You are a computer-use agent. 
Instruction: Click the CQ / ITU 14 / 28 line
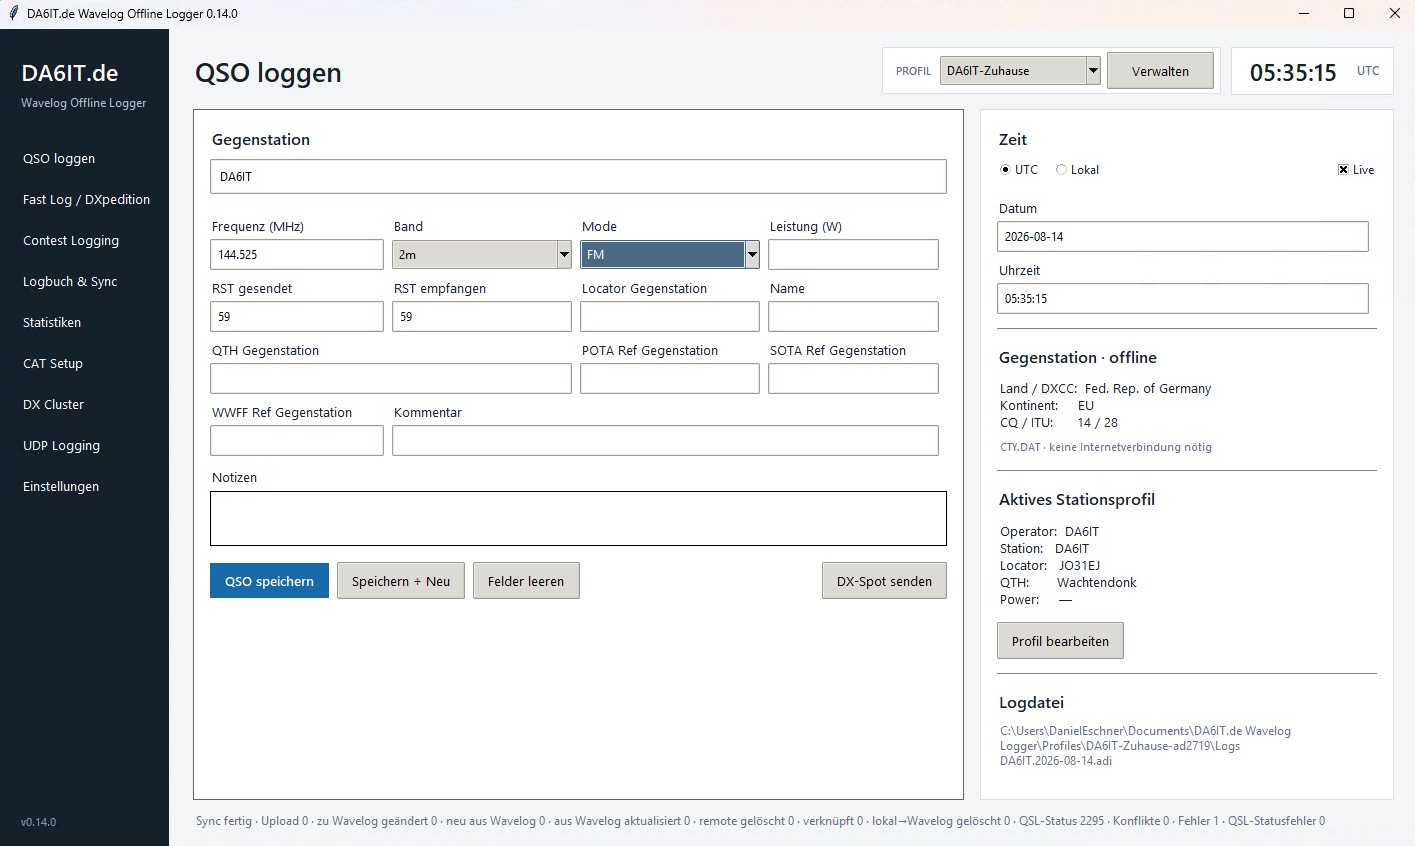tap(1059, 423)
